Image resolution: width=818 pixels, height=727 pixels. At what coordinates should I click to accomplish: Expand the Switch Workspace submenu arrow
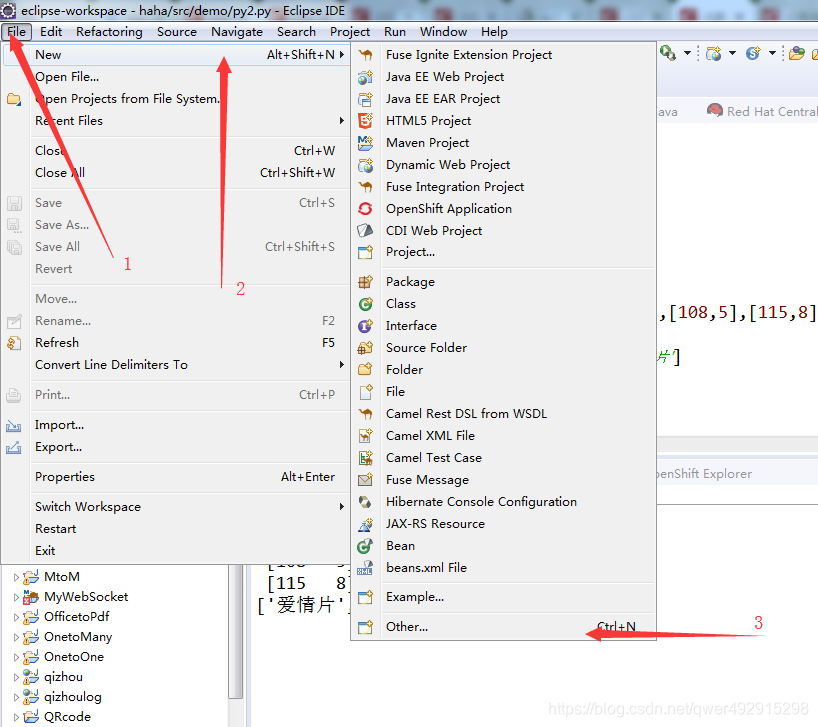(342, 506)
